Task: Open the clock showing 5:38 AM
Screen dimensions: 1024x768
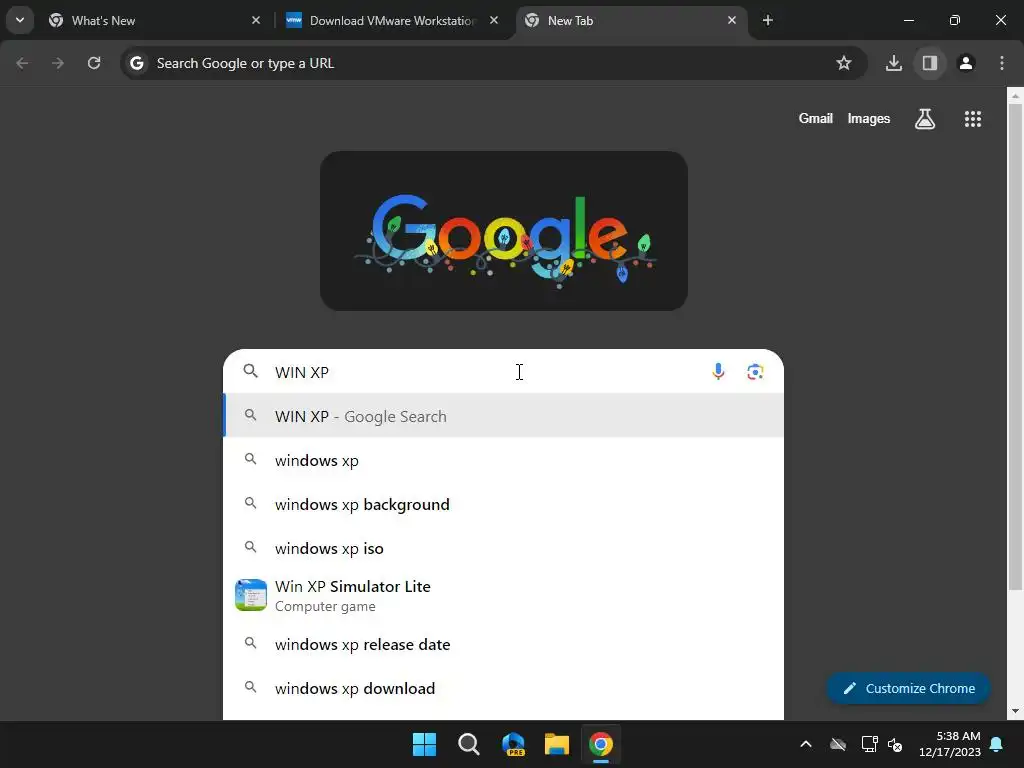Action: coord(950,744)
